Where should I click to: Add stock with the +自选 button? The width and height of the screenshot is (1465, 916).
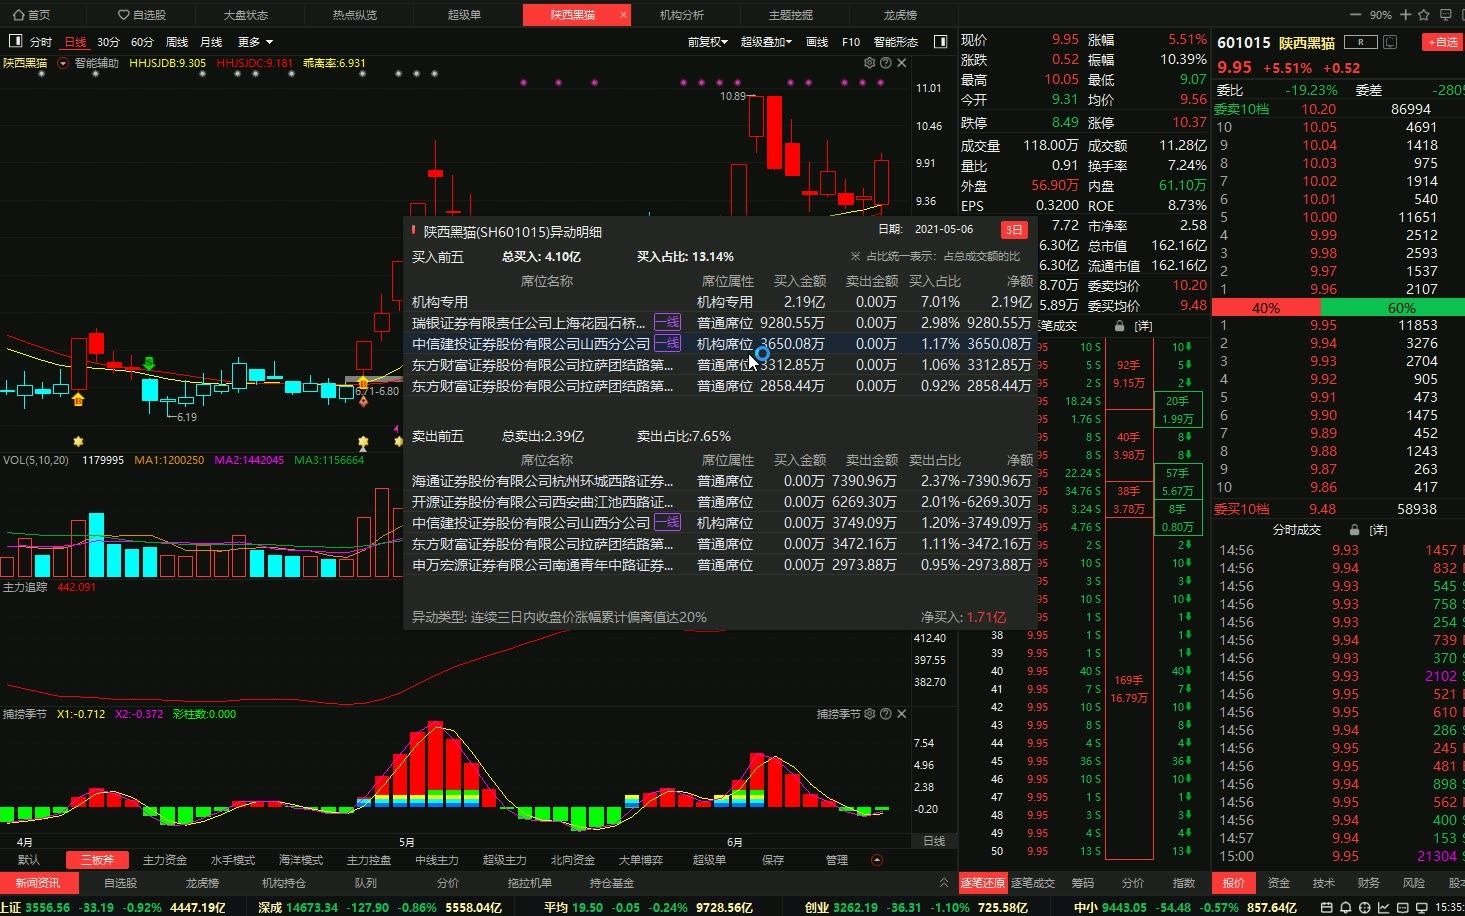tap(1441, 42)
